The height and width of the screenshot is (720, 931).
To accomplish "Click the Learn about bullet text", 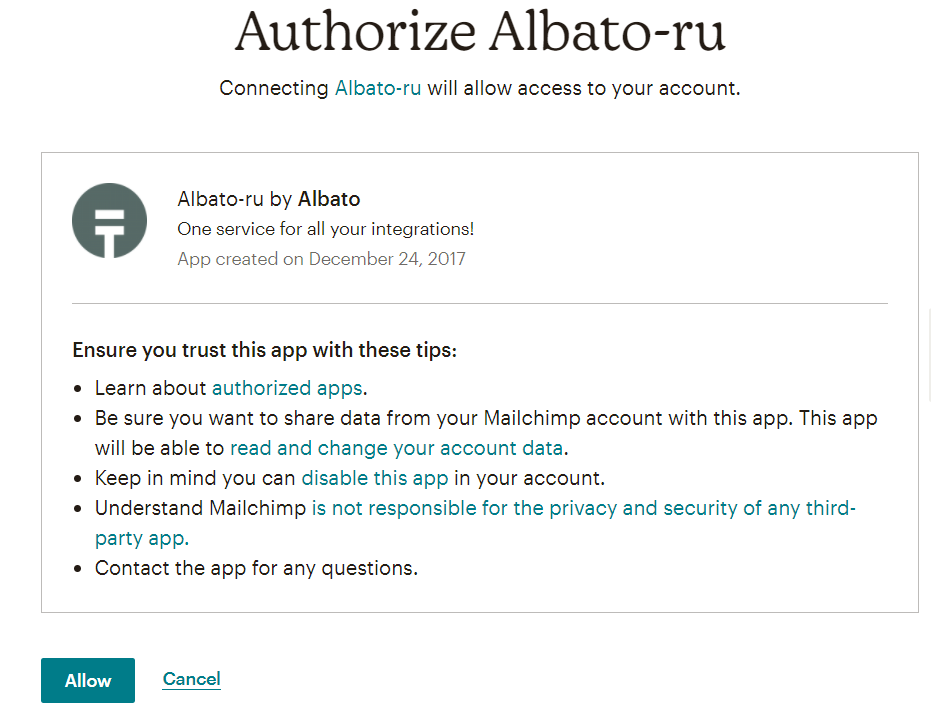I will coord(151,388).
